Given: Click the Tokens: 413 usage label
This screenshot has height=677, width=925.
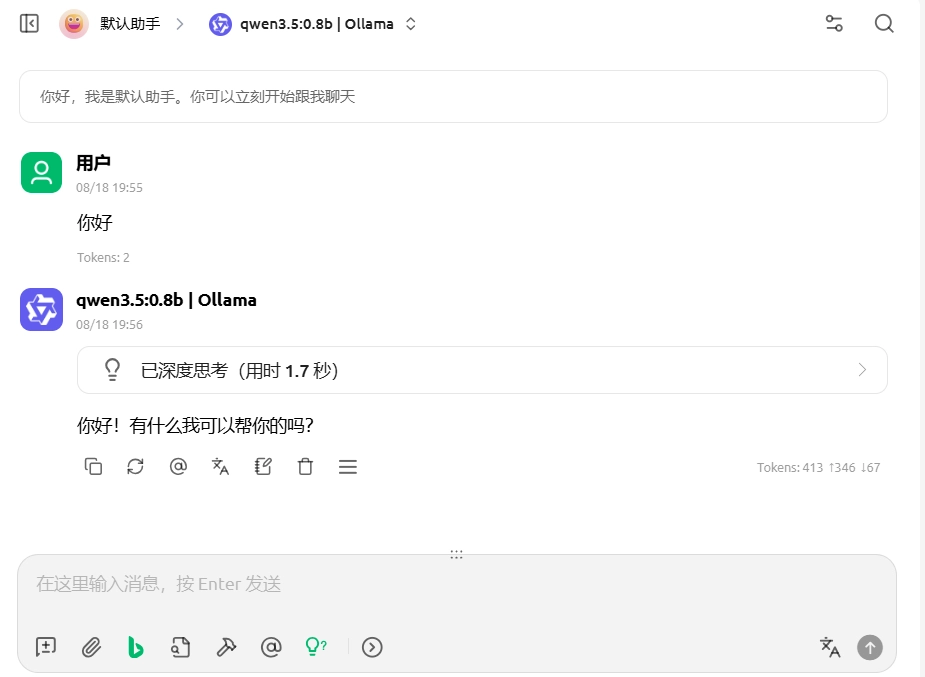Looking at the screenshot, I should pos(819,468).
